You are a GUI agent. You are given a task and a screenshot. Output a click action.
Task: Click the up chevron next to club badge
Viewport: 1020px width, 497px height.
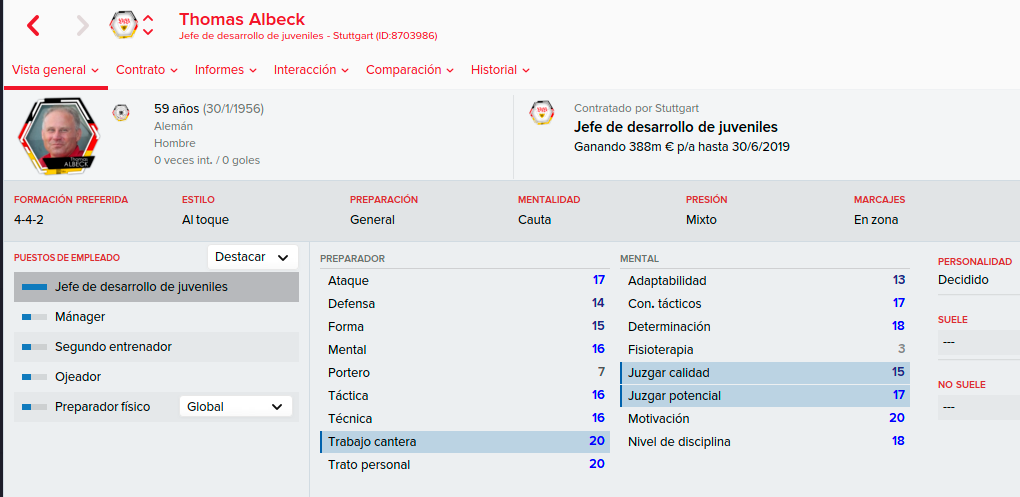click(x=148, y=19)
